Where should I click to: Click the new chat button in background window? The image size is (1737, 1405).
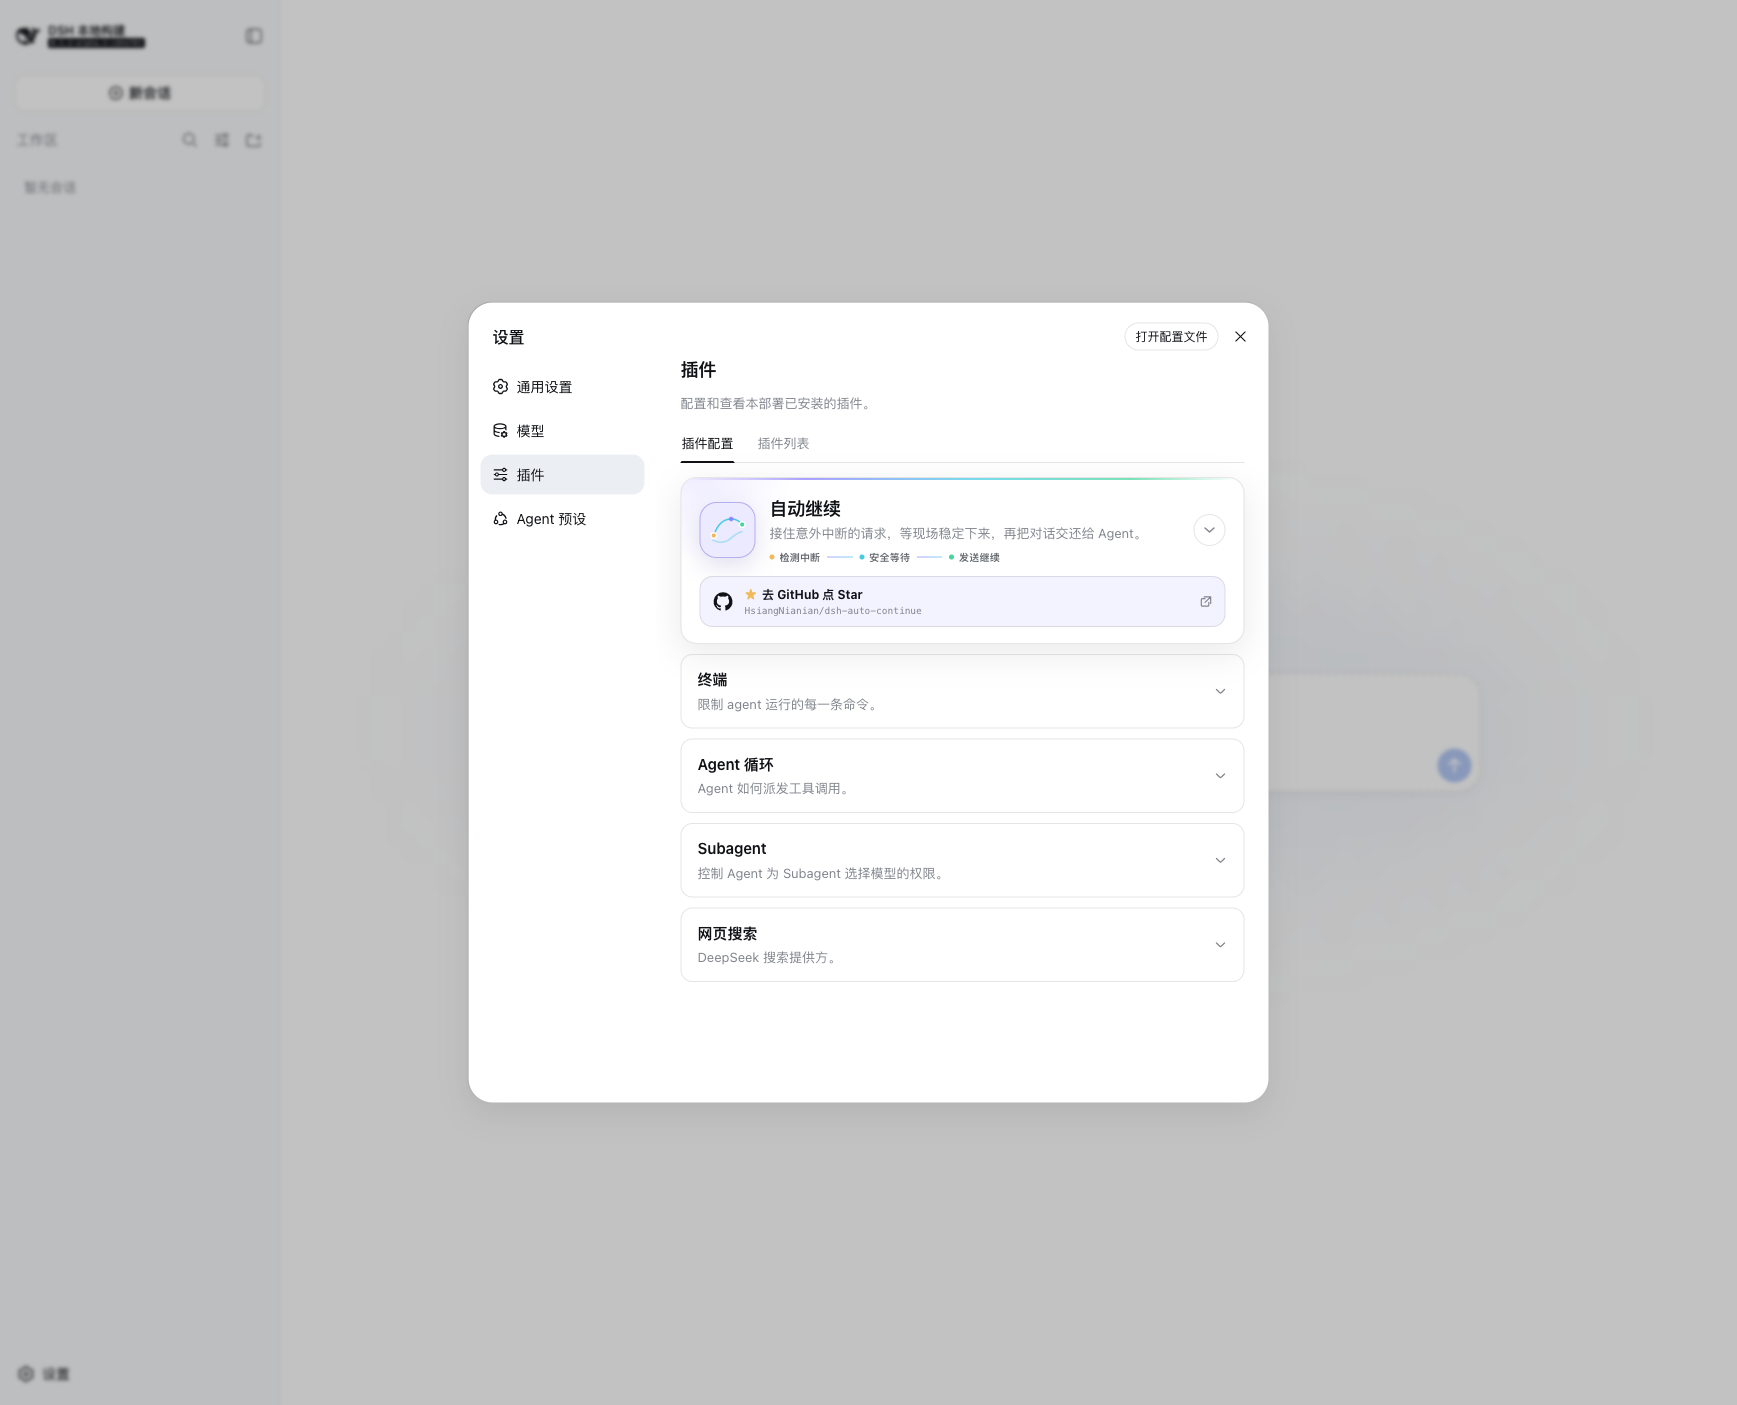[x=140, y=93]
